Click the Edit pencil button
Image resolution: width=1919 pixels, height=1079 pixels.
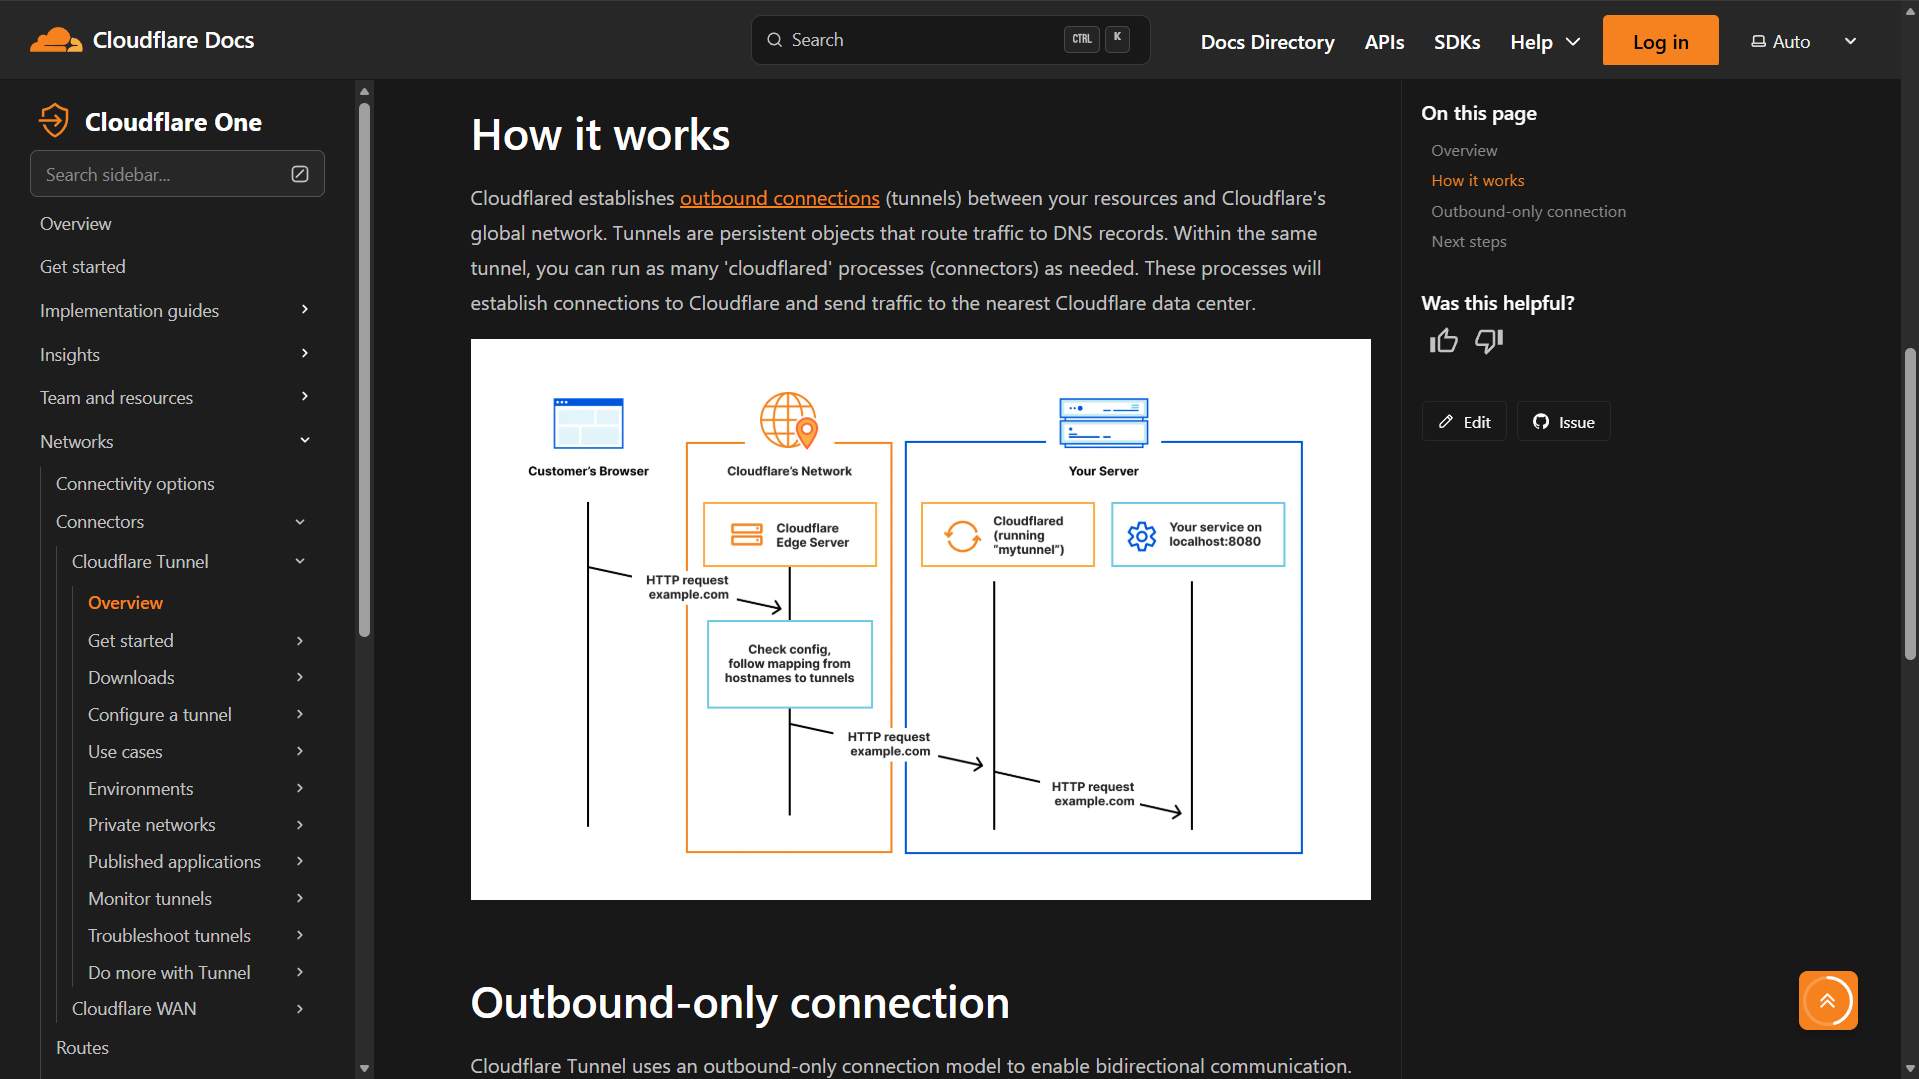coord(1464,422)
